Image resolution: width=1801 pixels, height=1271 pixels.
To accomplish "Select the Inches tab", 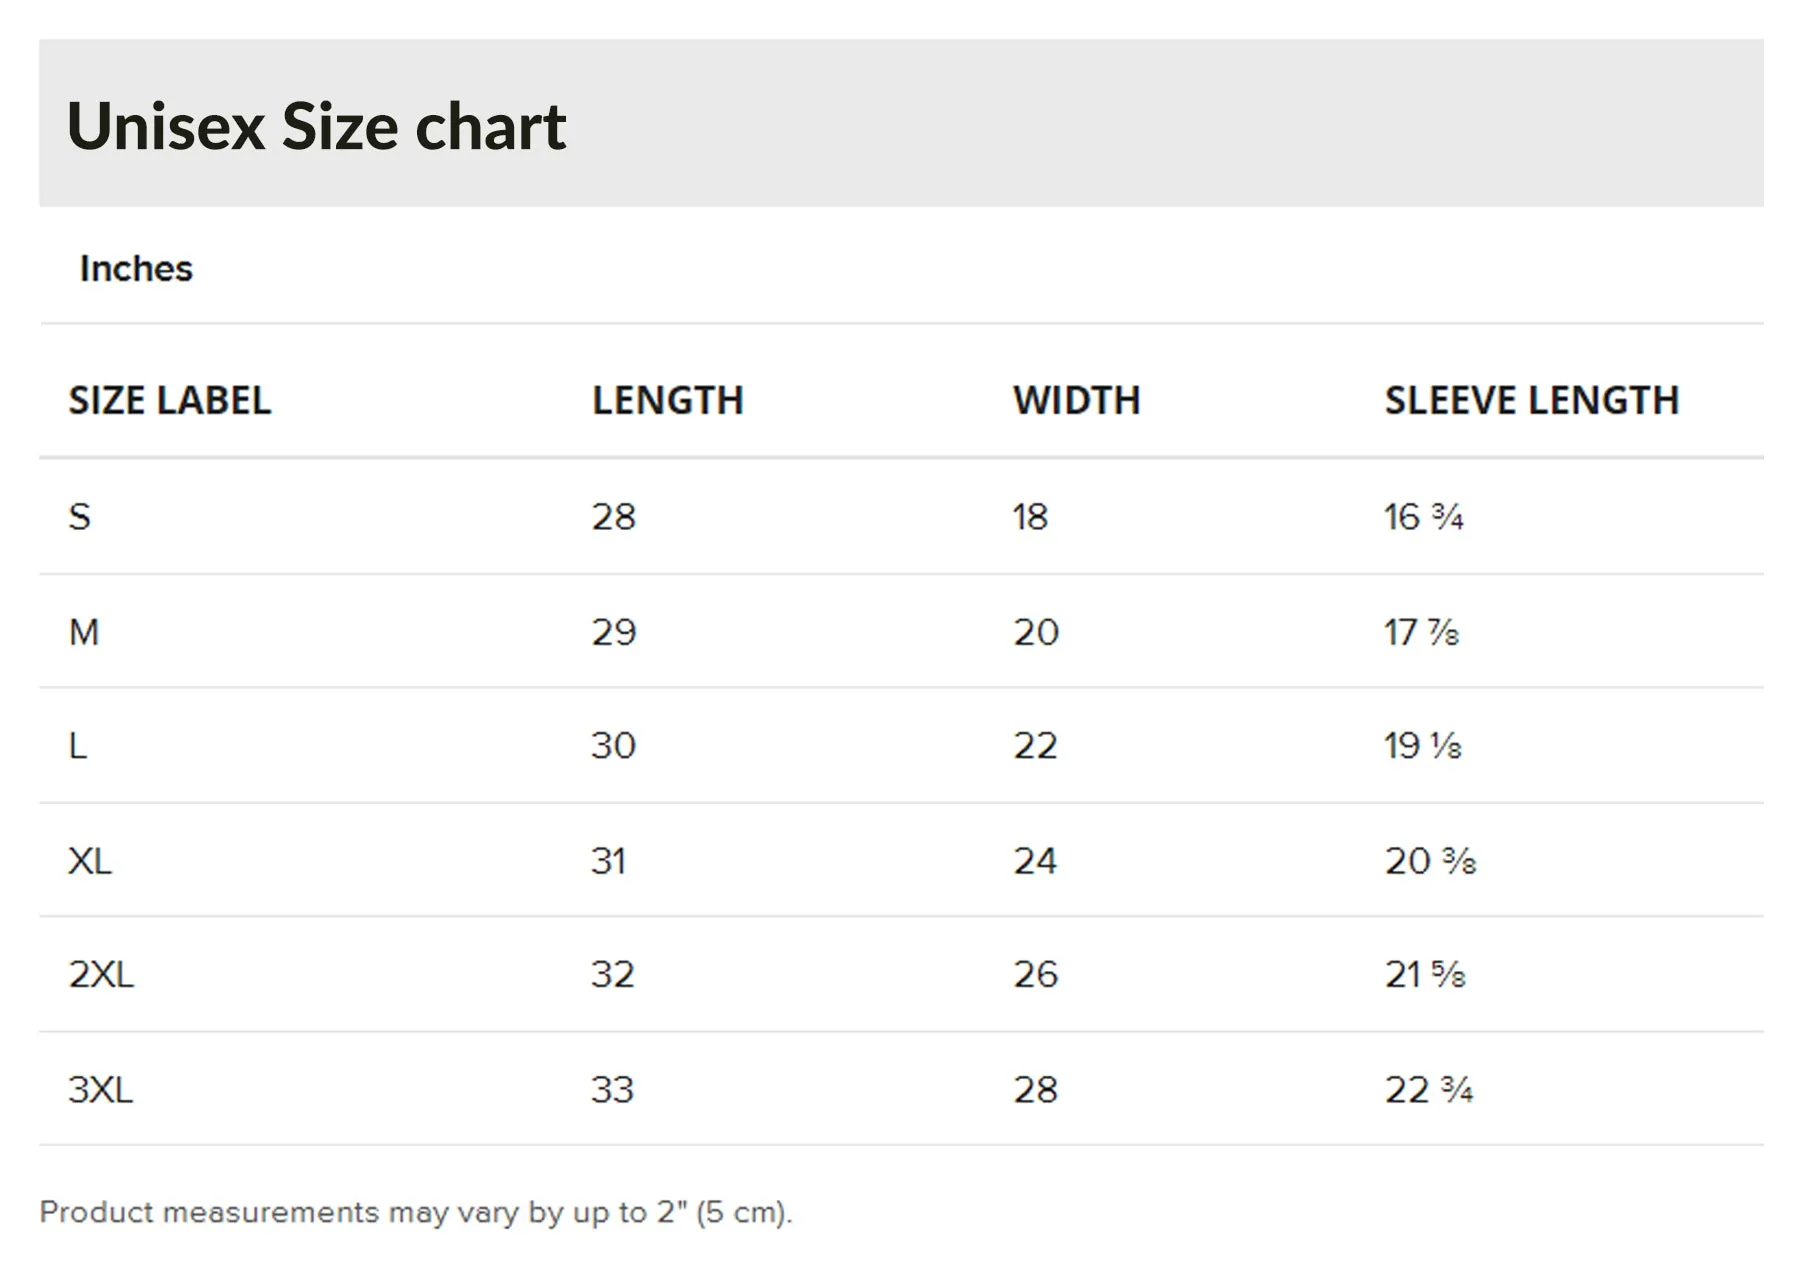I will tap(136, 269).
